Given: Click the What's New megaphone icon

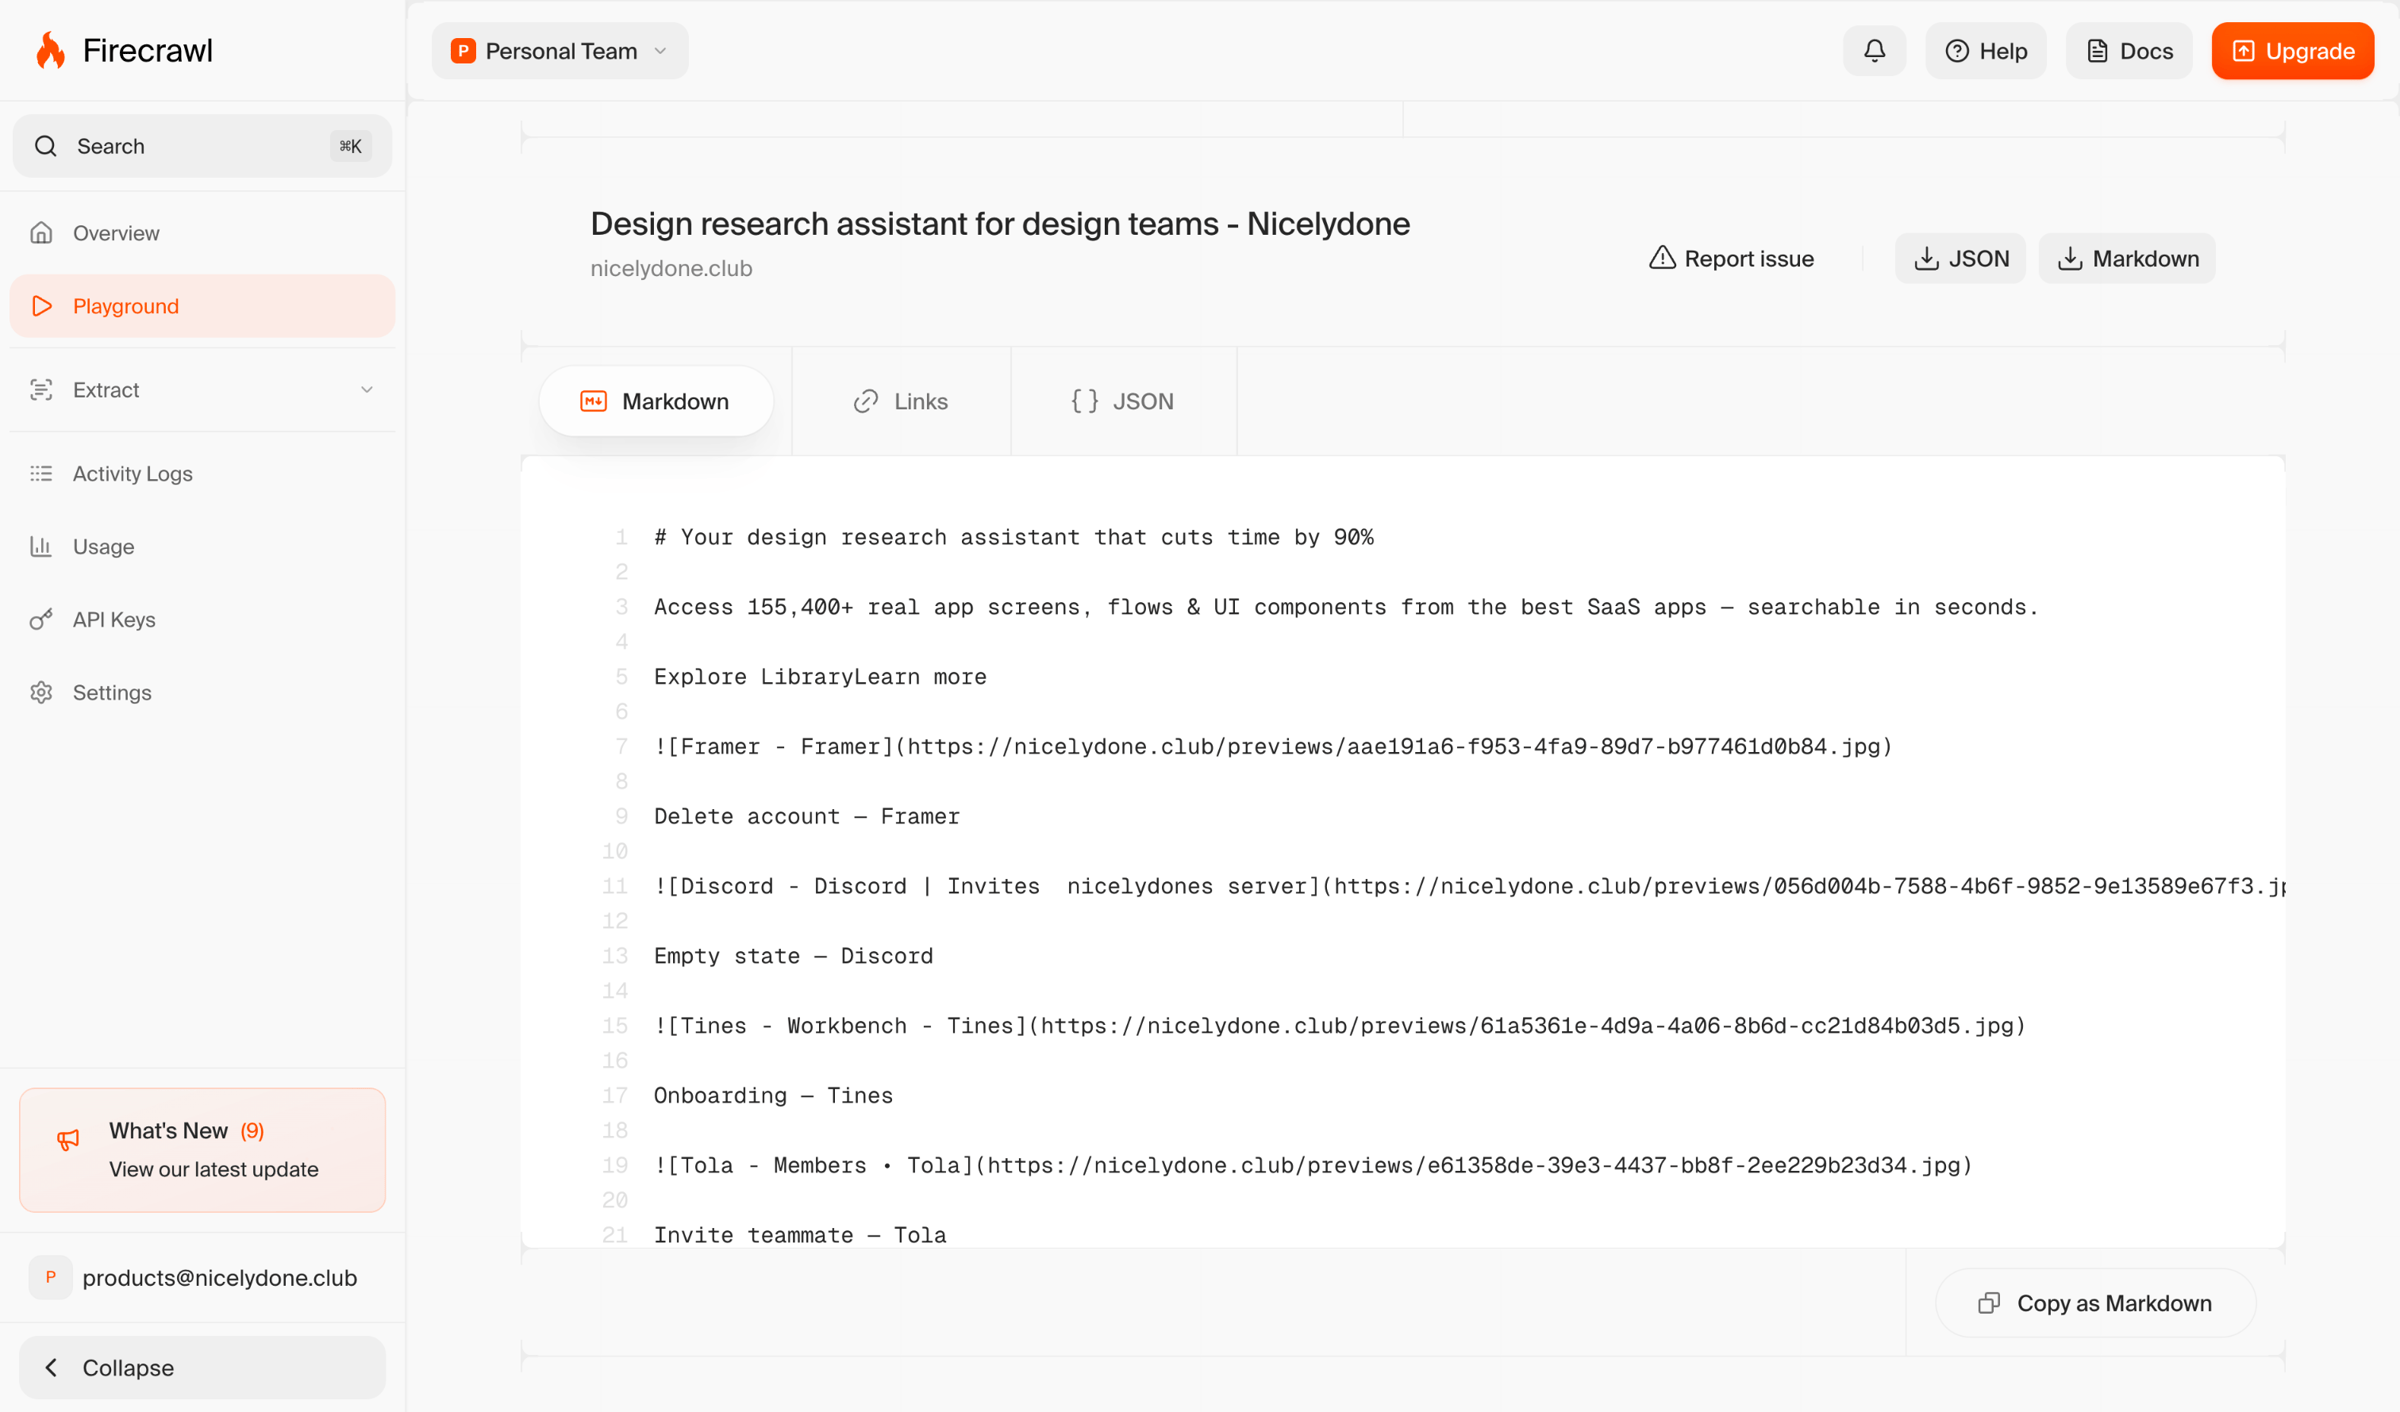Looking at the screenshot, I should coord(68,1139).
